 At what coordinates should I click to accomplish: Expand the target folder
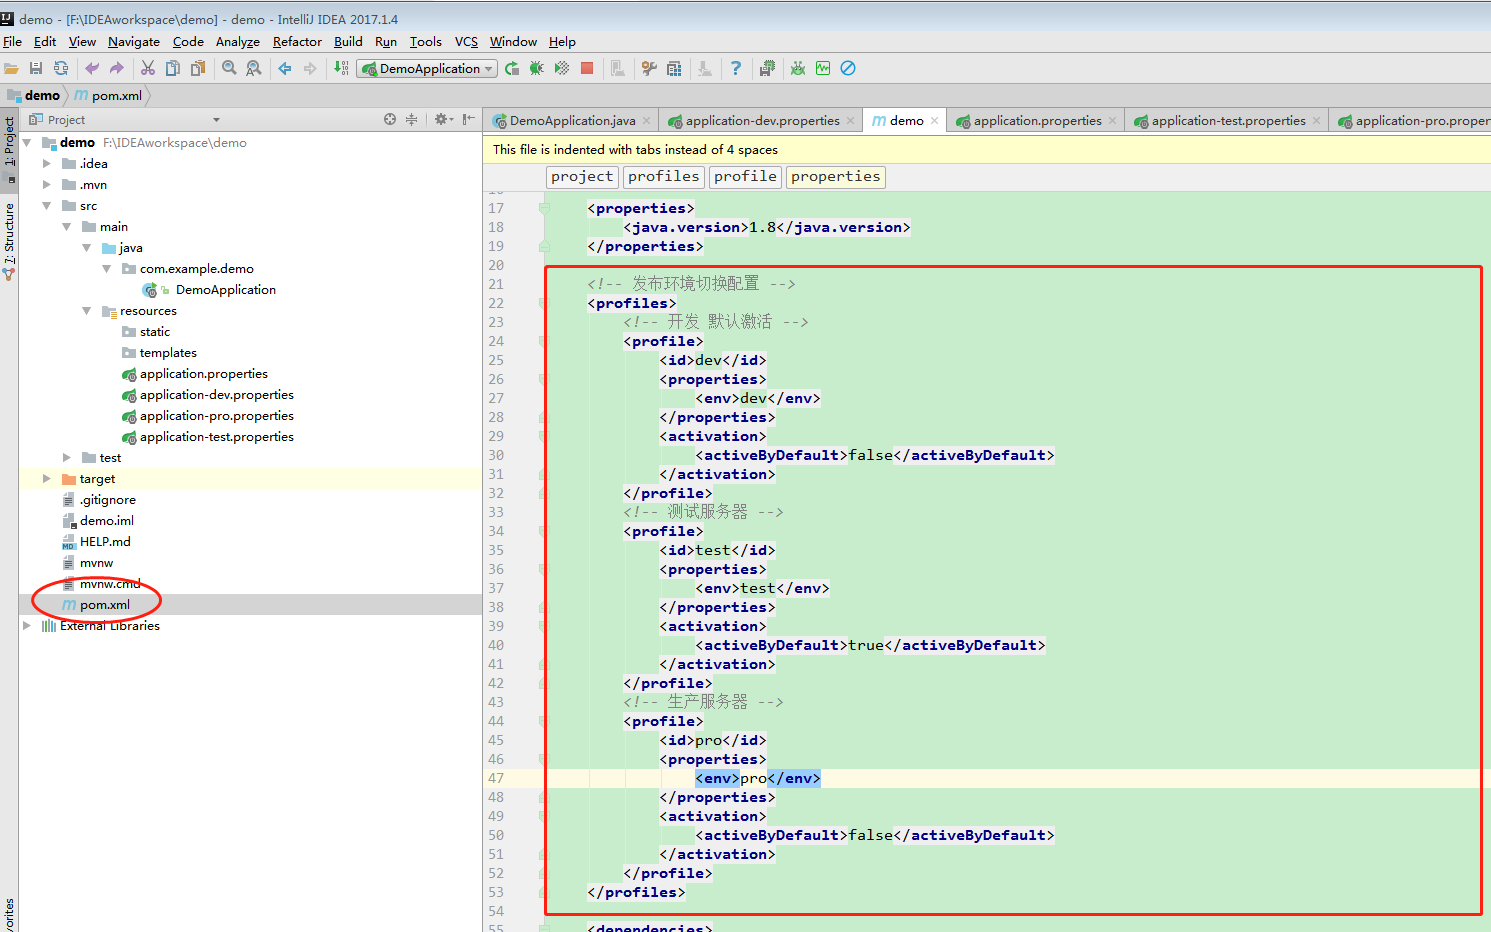47,478
